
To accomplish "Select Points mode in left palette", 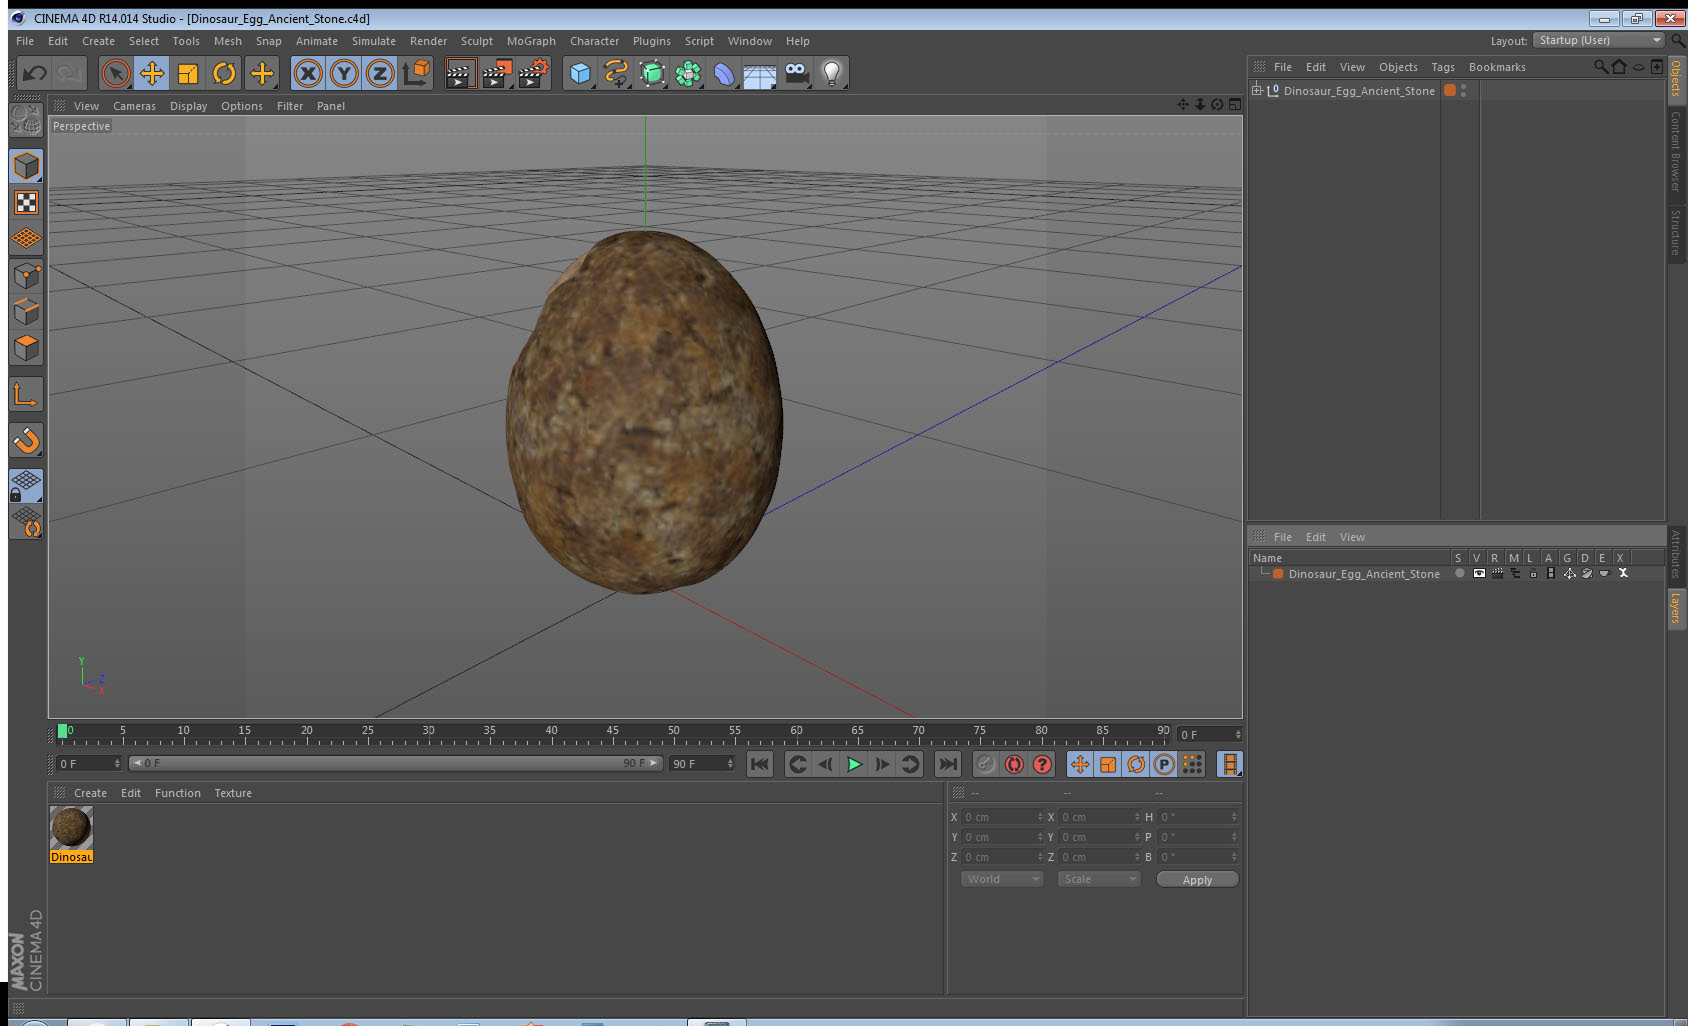I will pyautogui.click(x=26, y=275).
